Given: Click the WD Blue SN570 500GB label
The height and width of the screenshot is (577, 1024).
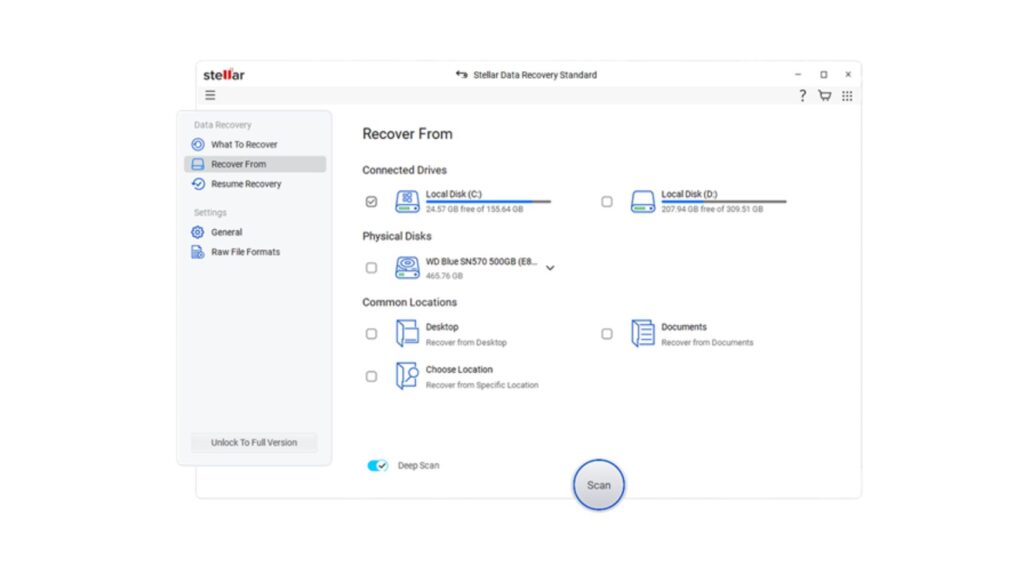Looking at the screenshot, I should coord(481,261).
